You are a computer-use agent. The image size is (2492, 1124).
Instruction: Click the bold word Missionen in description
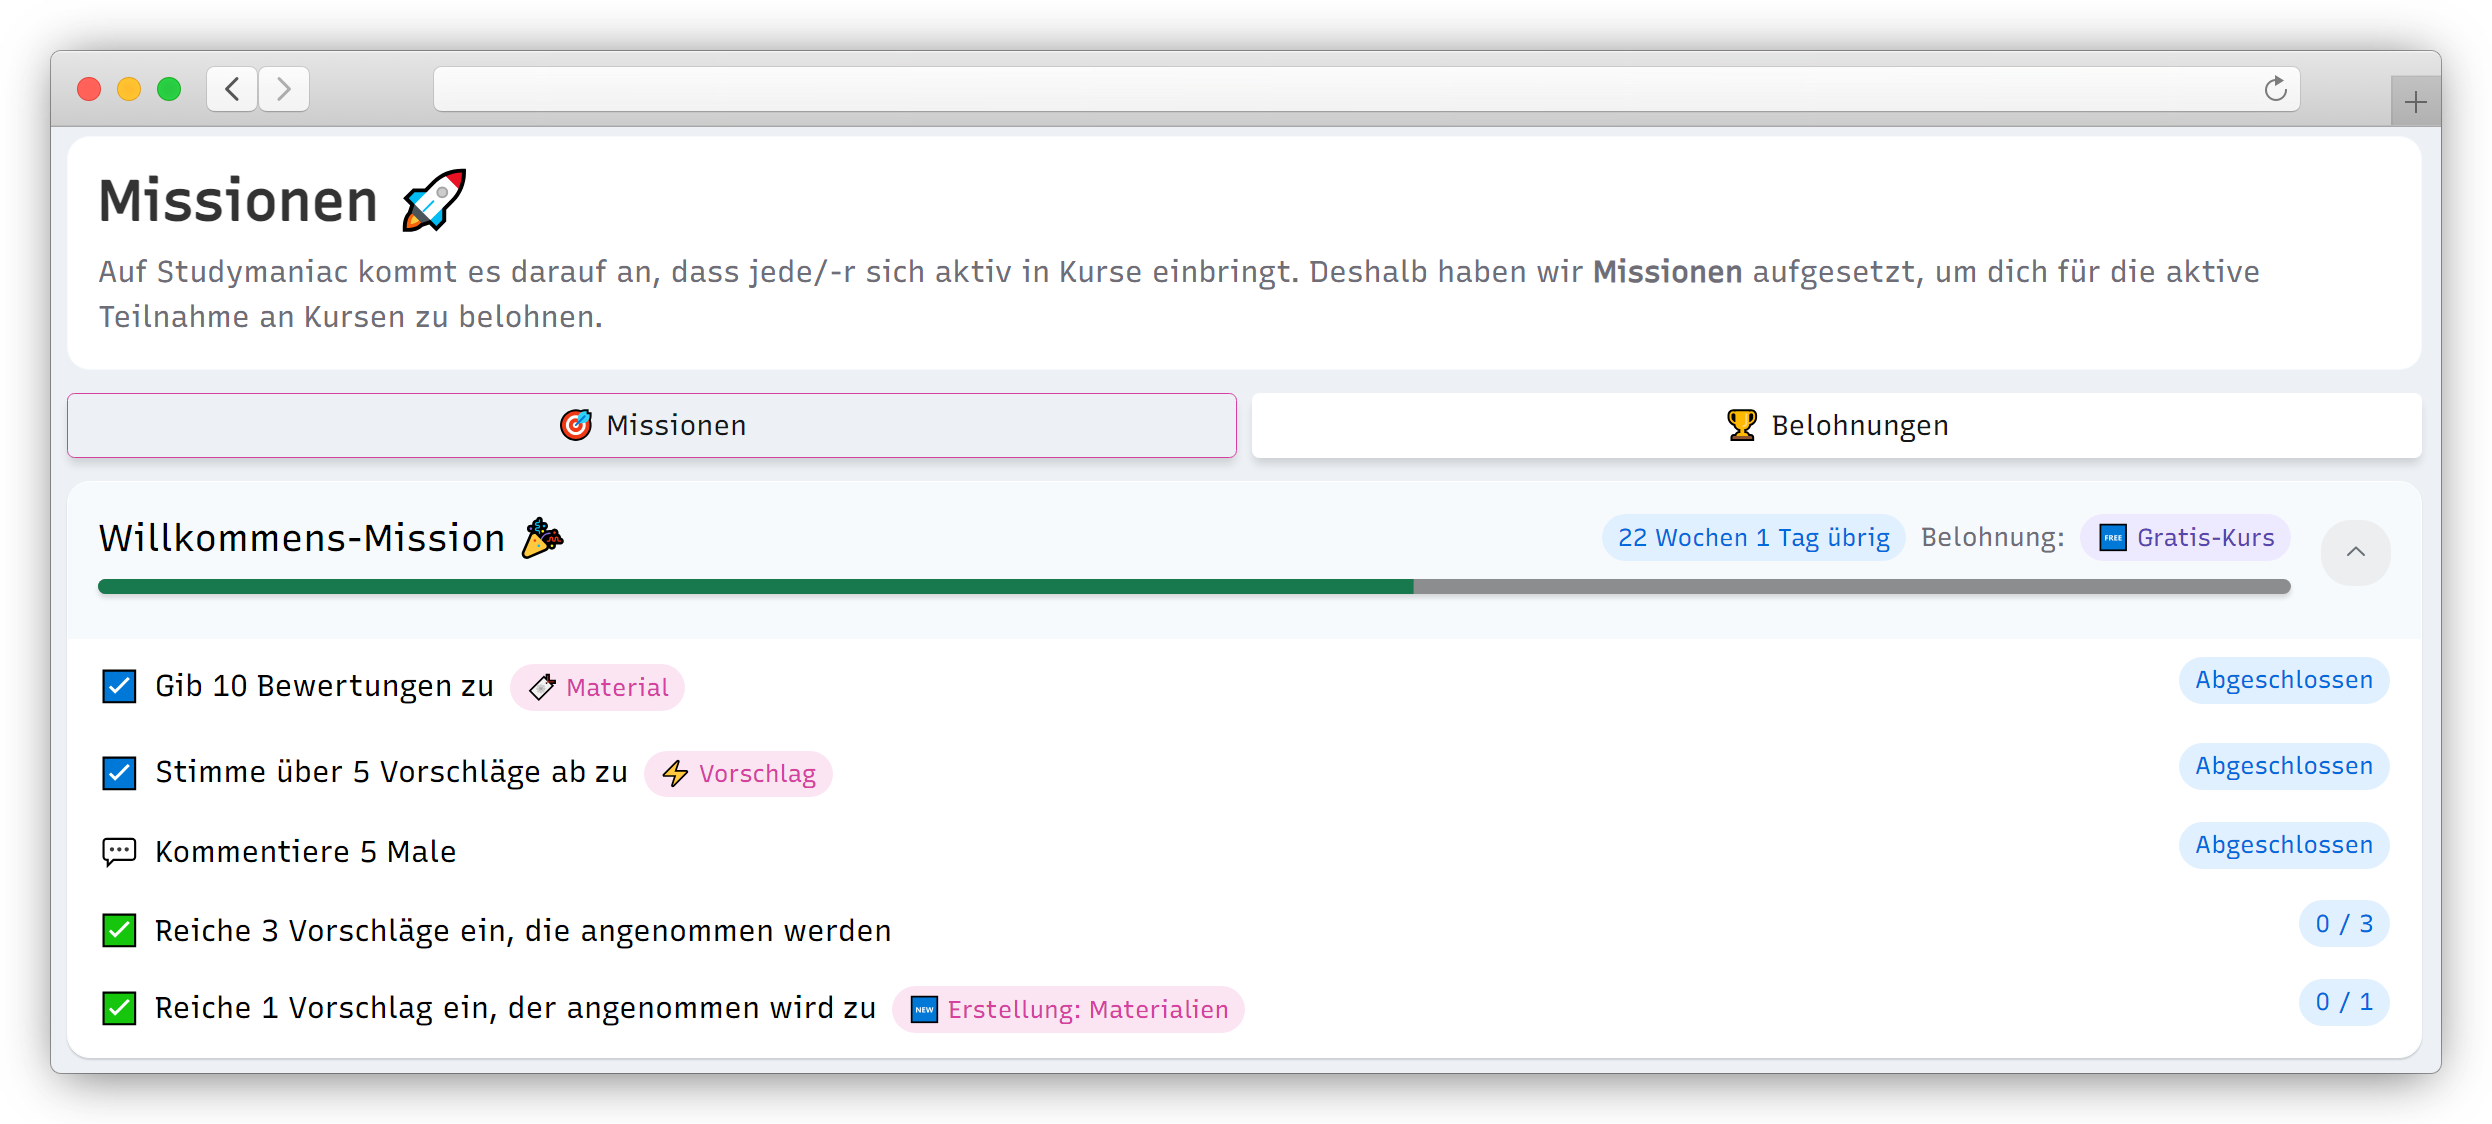(x=1667, y=272)
